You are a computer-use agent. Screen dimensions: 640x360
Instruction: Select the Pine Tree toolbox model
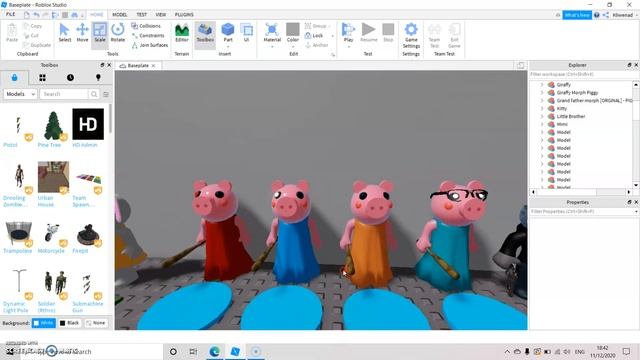53,129
